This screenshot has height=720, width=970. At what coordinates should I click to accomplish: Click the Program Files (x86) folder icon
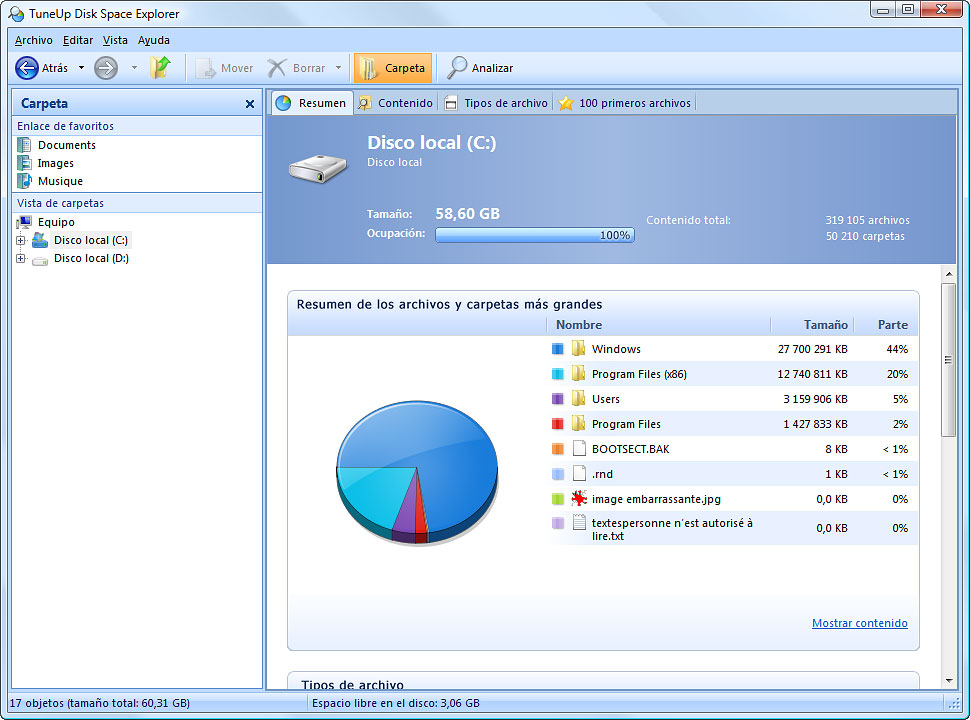[x=578, y=374]
